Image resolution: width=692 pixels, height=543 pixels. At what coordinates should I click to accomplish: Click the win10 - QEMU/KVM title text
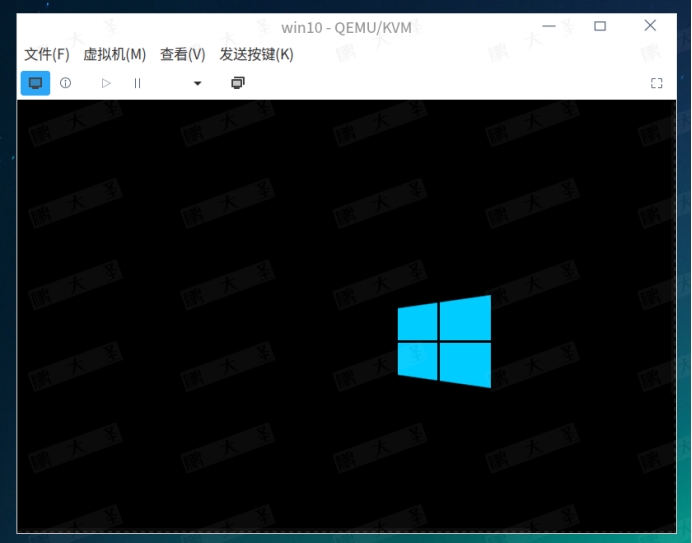(345, 27)
